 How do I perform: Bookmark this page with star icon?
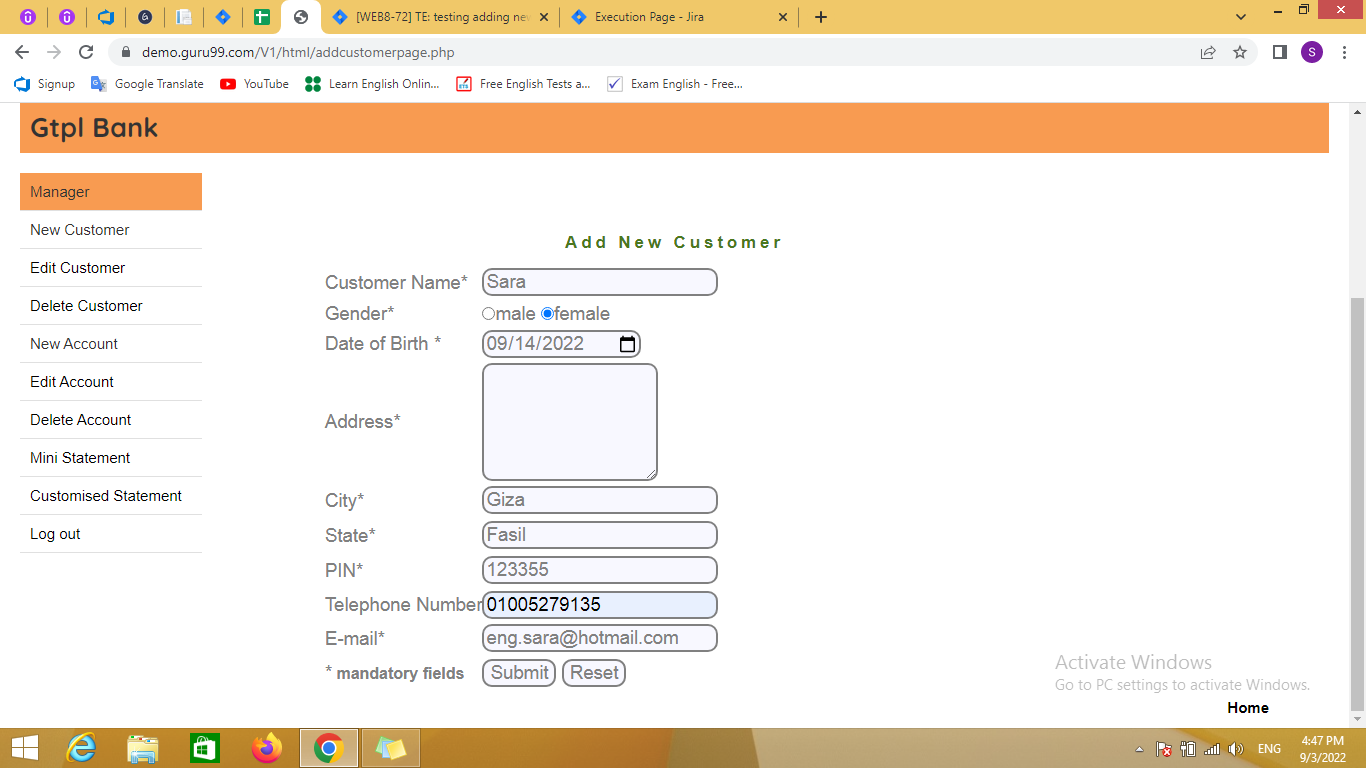click(x=1240, y=52)
